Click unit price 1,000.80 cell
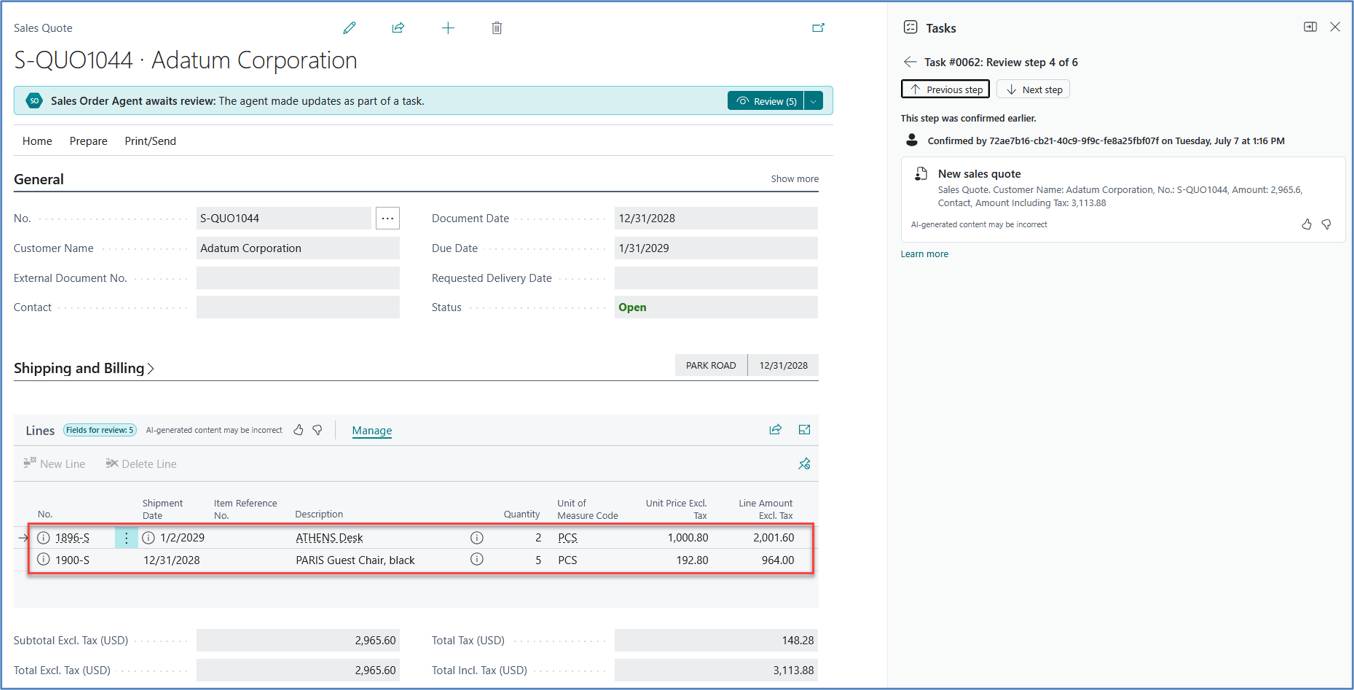 coord(686,538)
